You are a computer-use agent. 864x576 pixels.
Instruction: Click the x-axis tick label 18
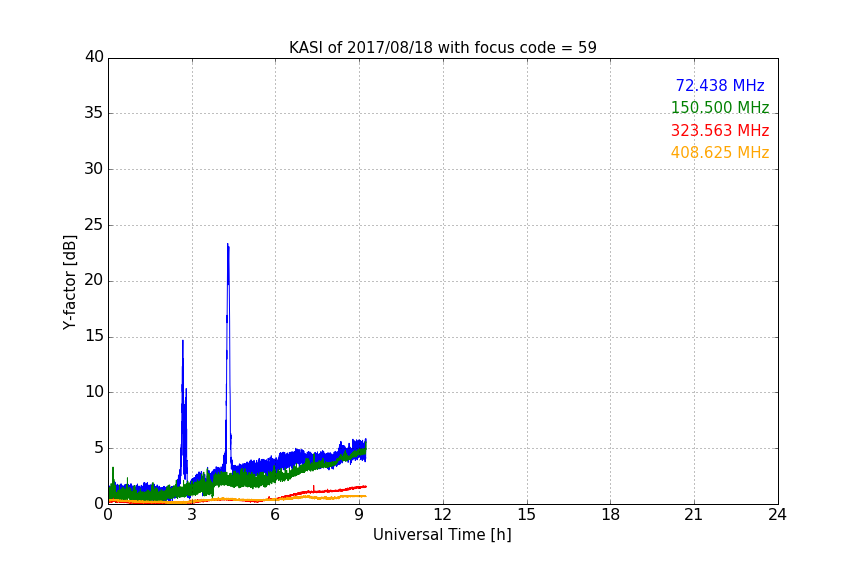(x=610, y=515)
